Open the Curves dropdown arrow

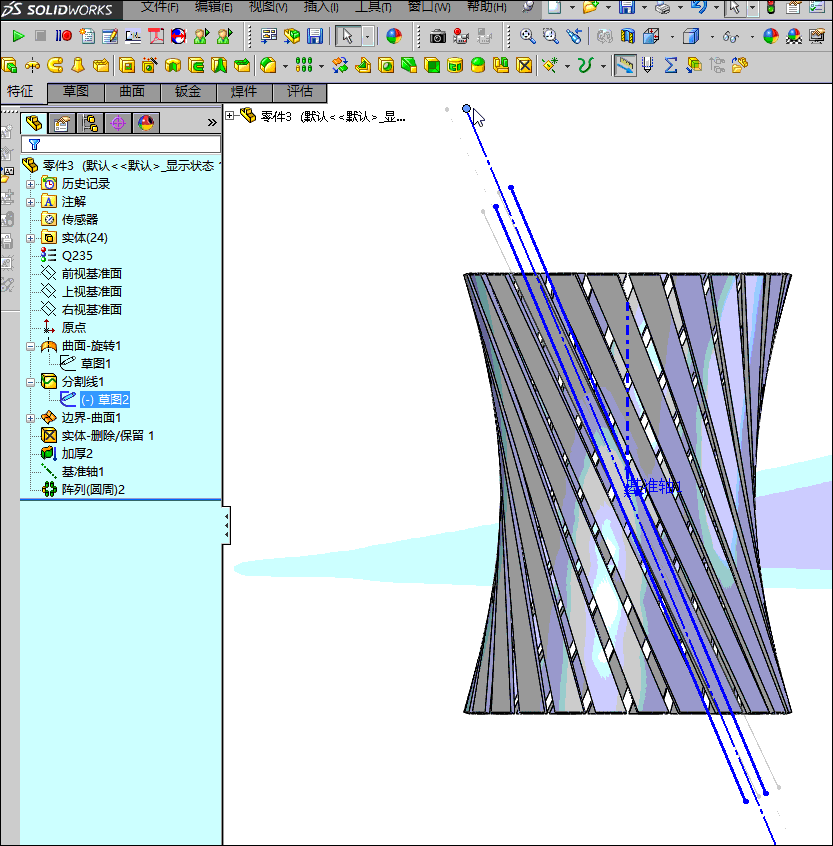click(x=603, y=66)
